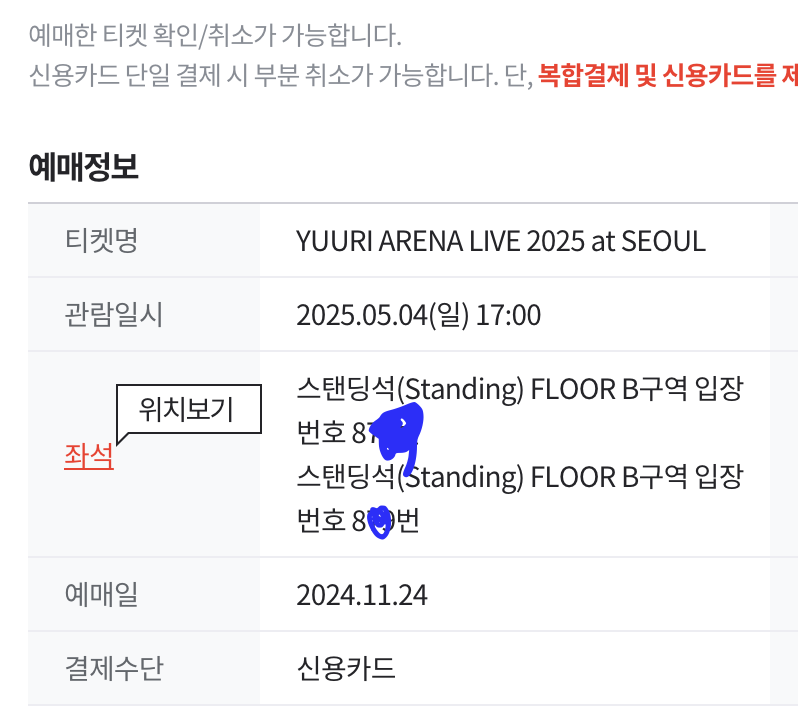Click the red bold 복합결제 및 신용카드 warning text
Screen dimensions: 798x724
tap(668, 75)
